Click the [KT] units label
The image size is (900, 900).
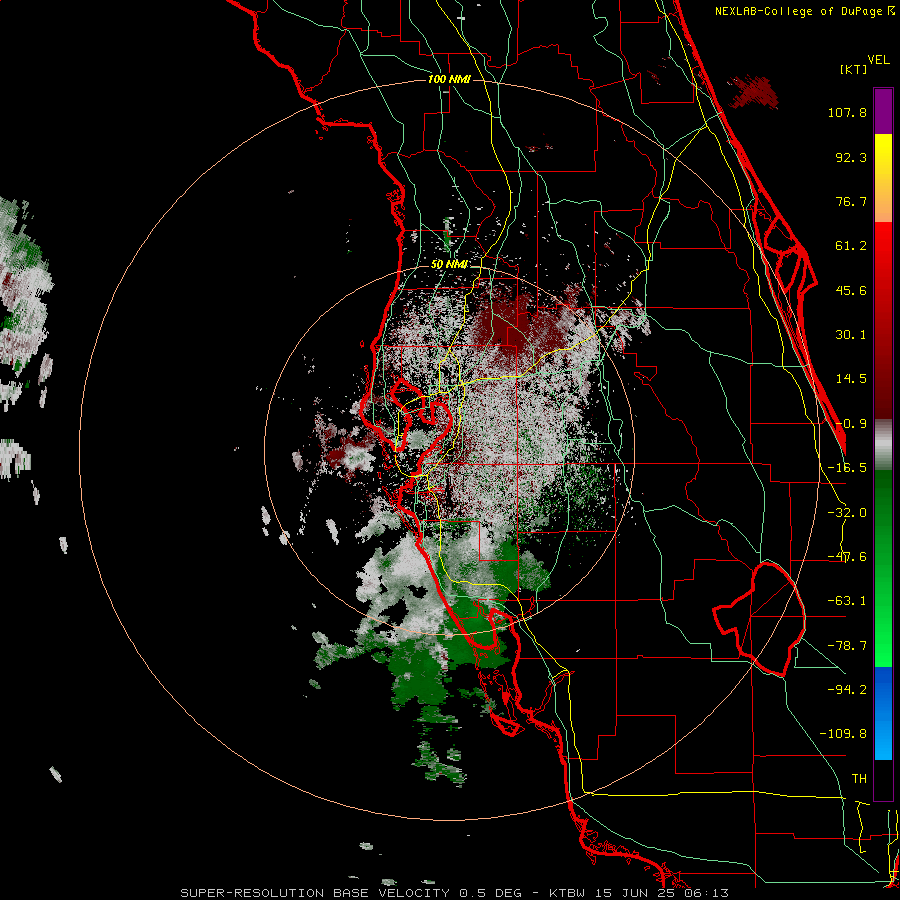pyautogui.click(x=854, y=69)
